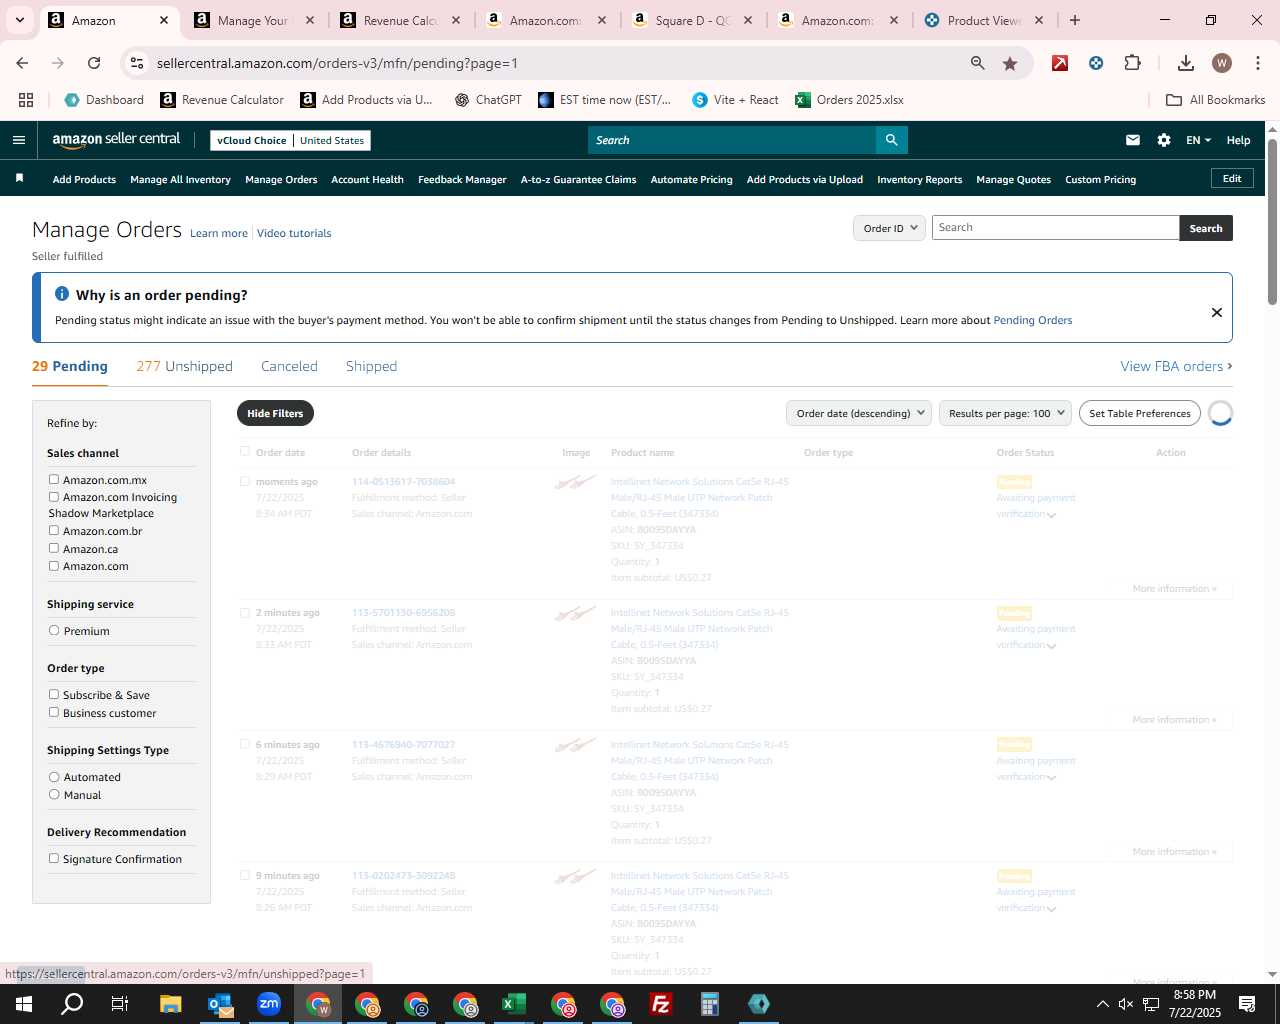The height and width of the screenshot is (1024, 1280).
Task: Click the zoom magnifier icon in address bar
Action: tap(978, 63)
